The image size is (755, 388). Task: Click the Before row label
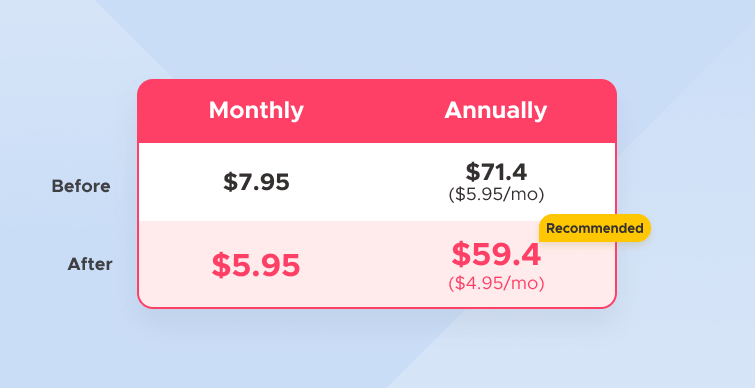(81, 186)
